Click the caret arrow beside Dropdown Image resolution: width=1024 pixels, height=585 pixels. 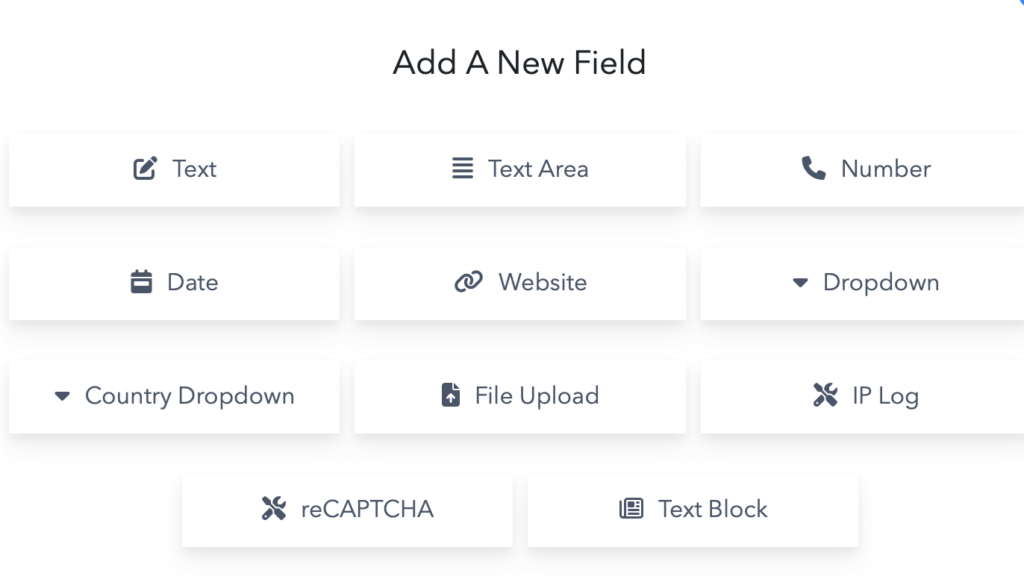tap(800, 283)
